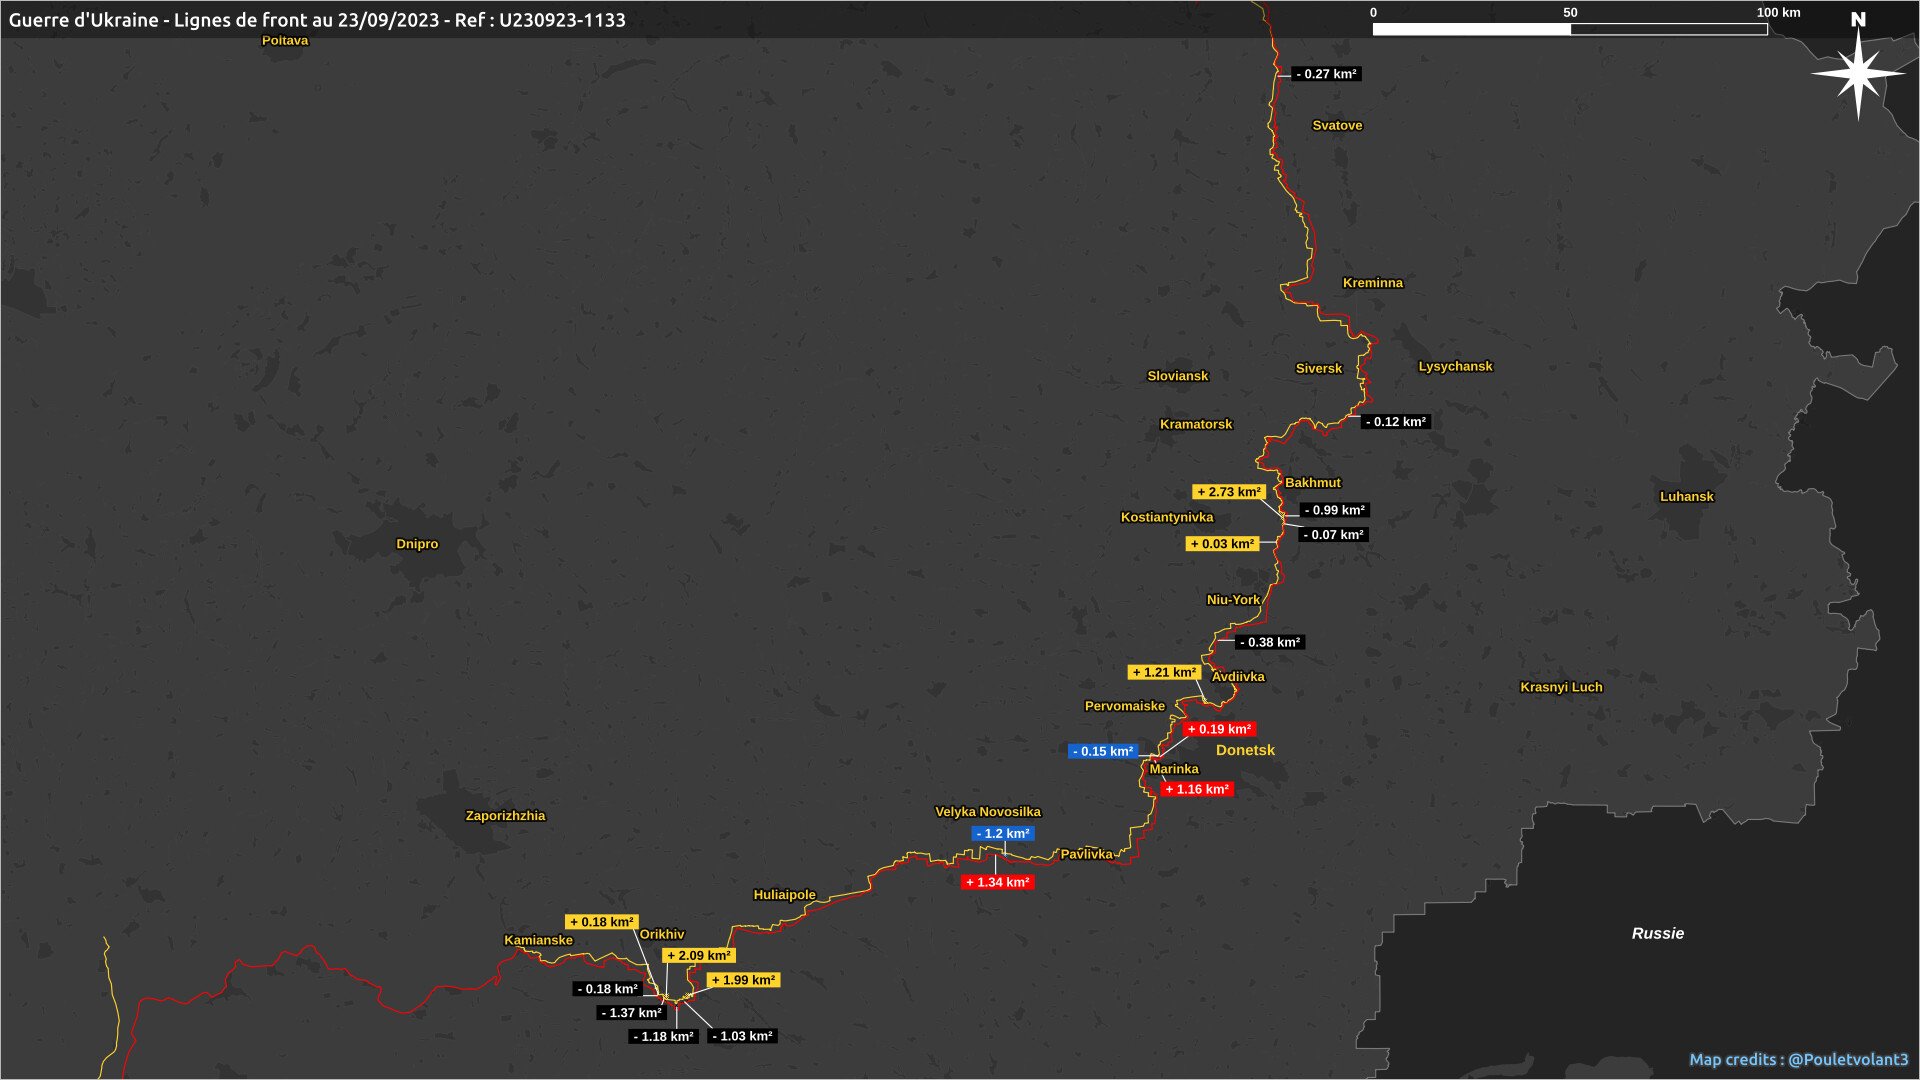Click the - 0.07 km² label

1333,535
